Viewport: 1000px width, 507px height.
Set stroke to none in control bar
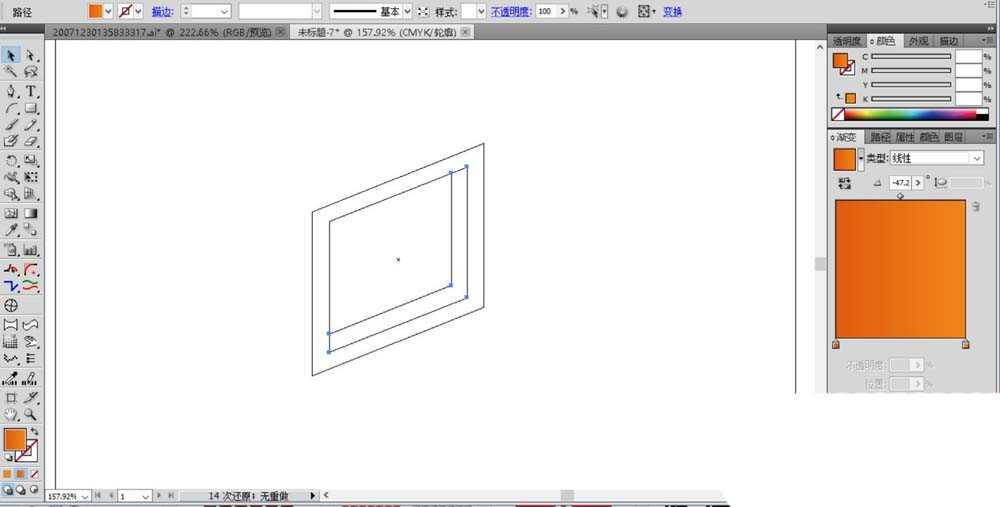tap(126, 11)
